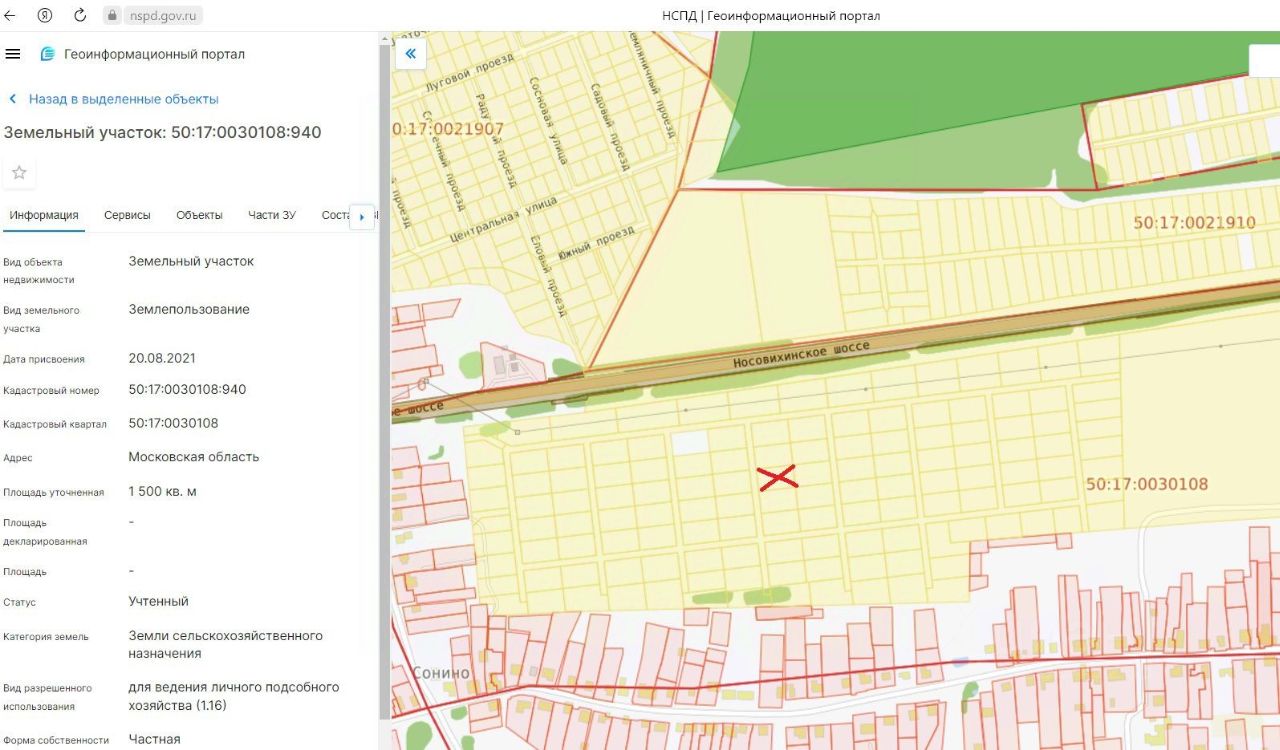The width and height of the screenshot is (1280, 750).
Task: Open the Объекты tab
Action: (199, 215)
